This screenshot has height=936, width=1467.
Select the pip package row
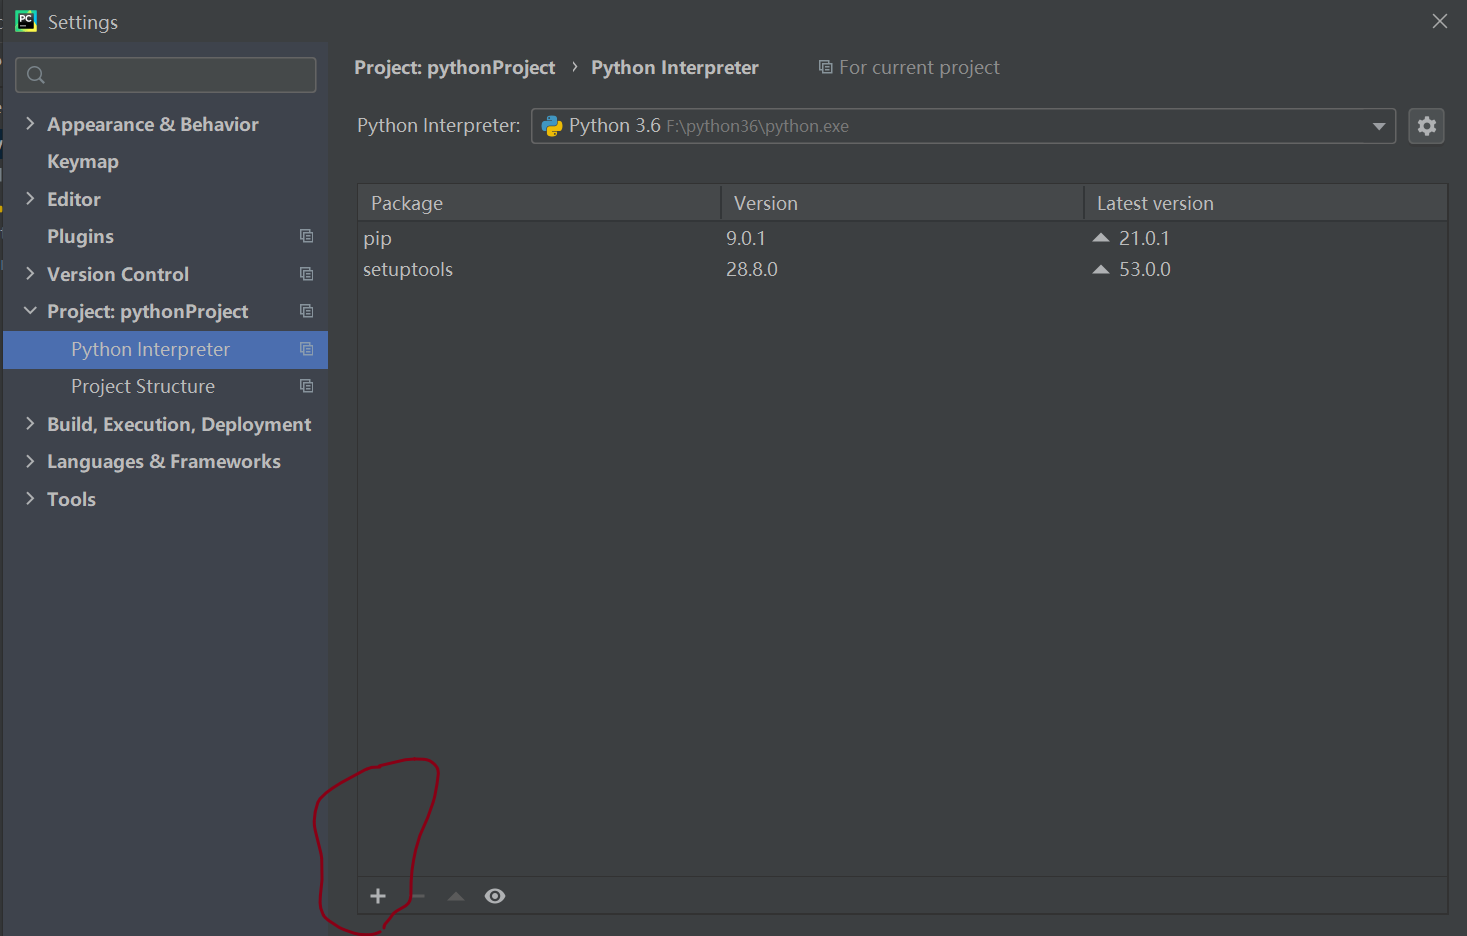tap(902, 238)
